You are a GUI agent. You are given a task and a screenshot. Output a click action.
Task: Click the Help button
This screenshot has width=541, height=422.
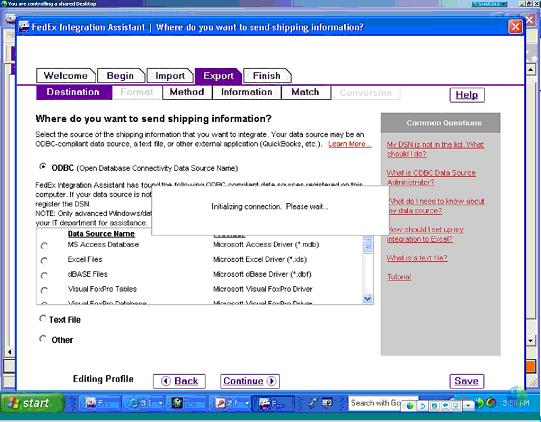tap(467, 95)
